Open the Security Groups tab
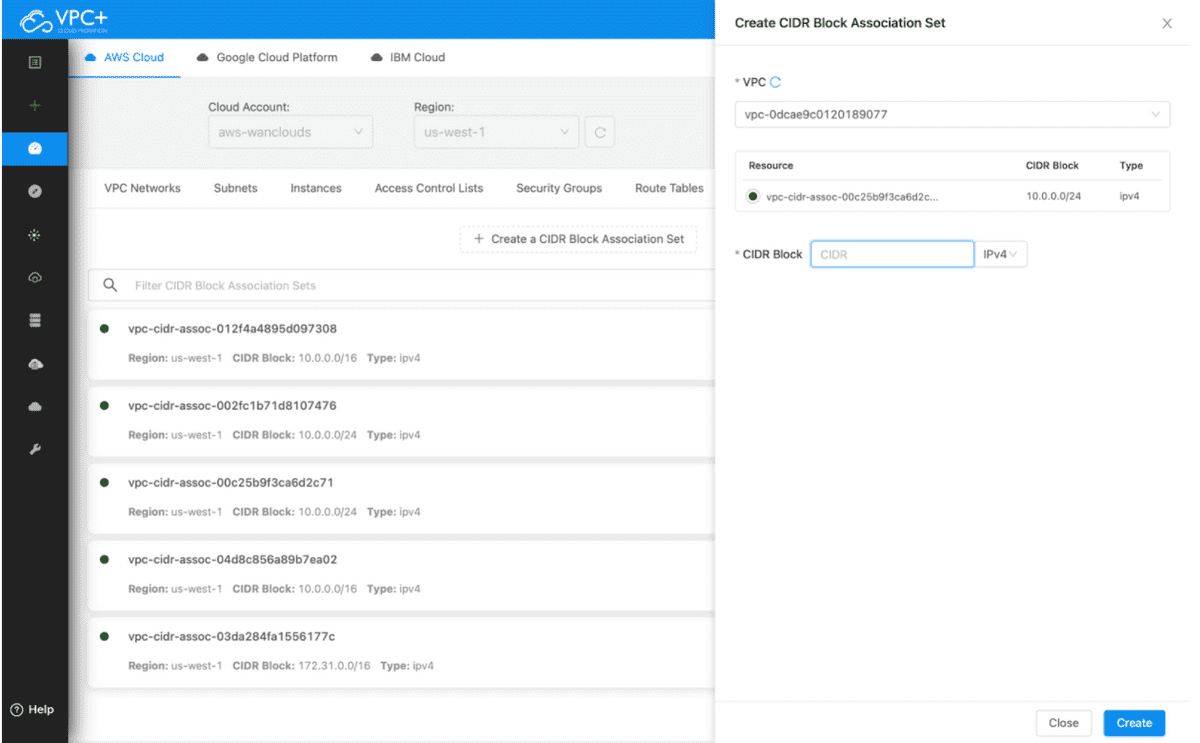The width and height of the screenshot is (1200, 743). (559, 188)
